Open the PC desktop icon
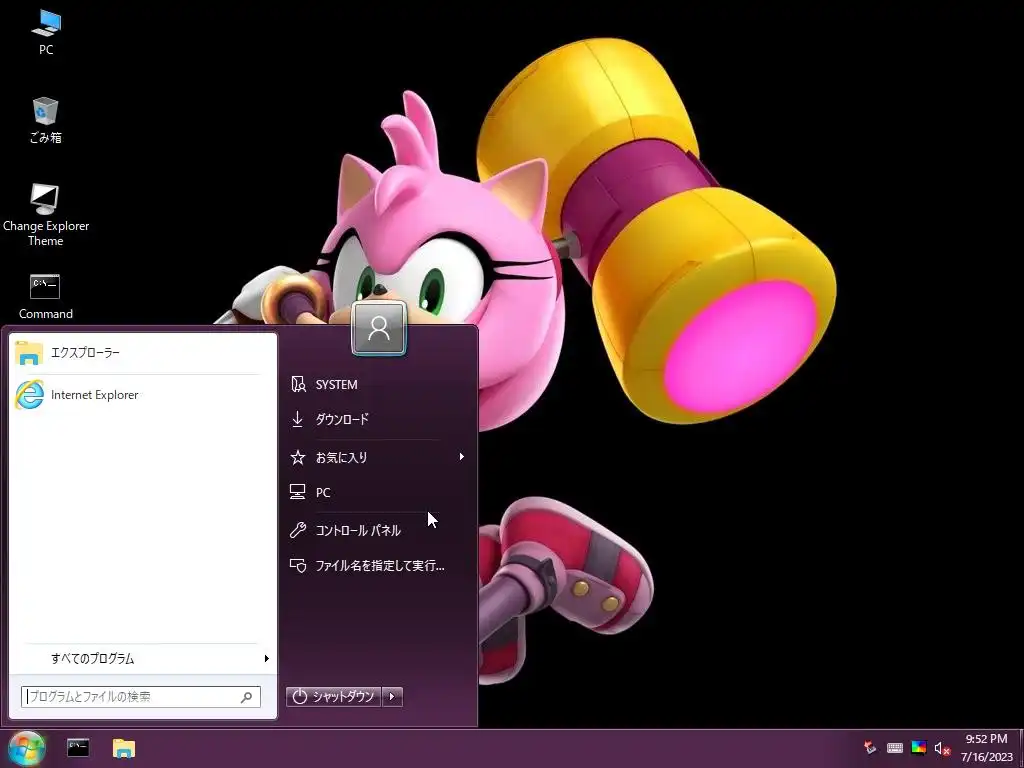This screenshot has width=1024, height=768. [46, 31]
